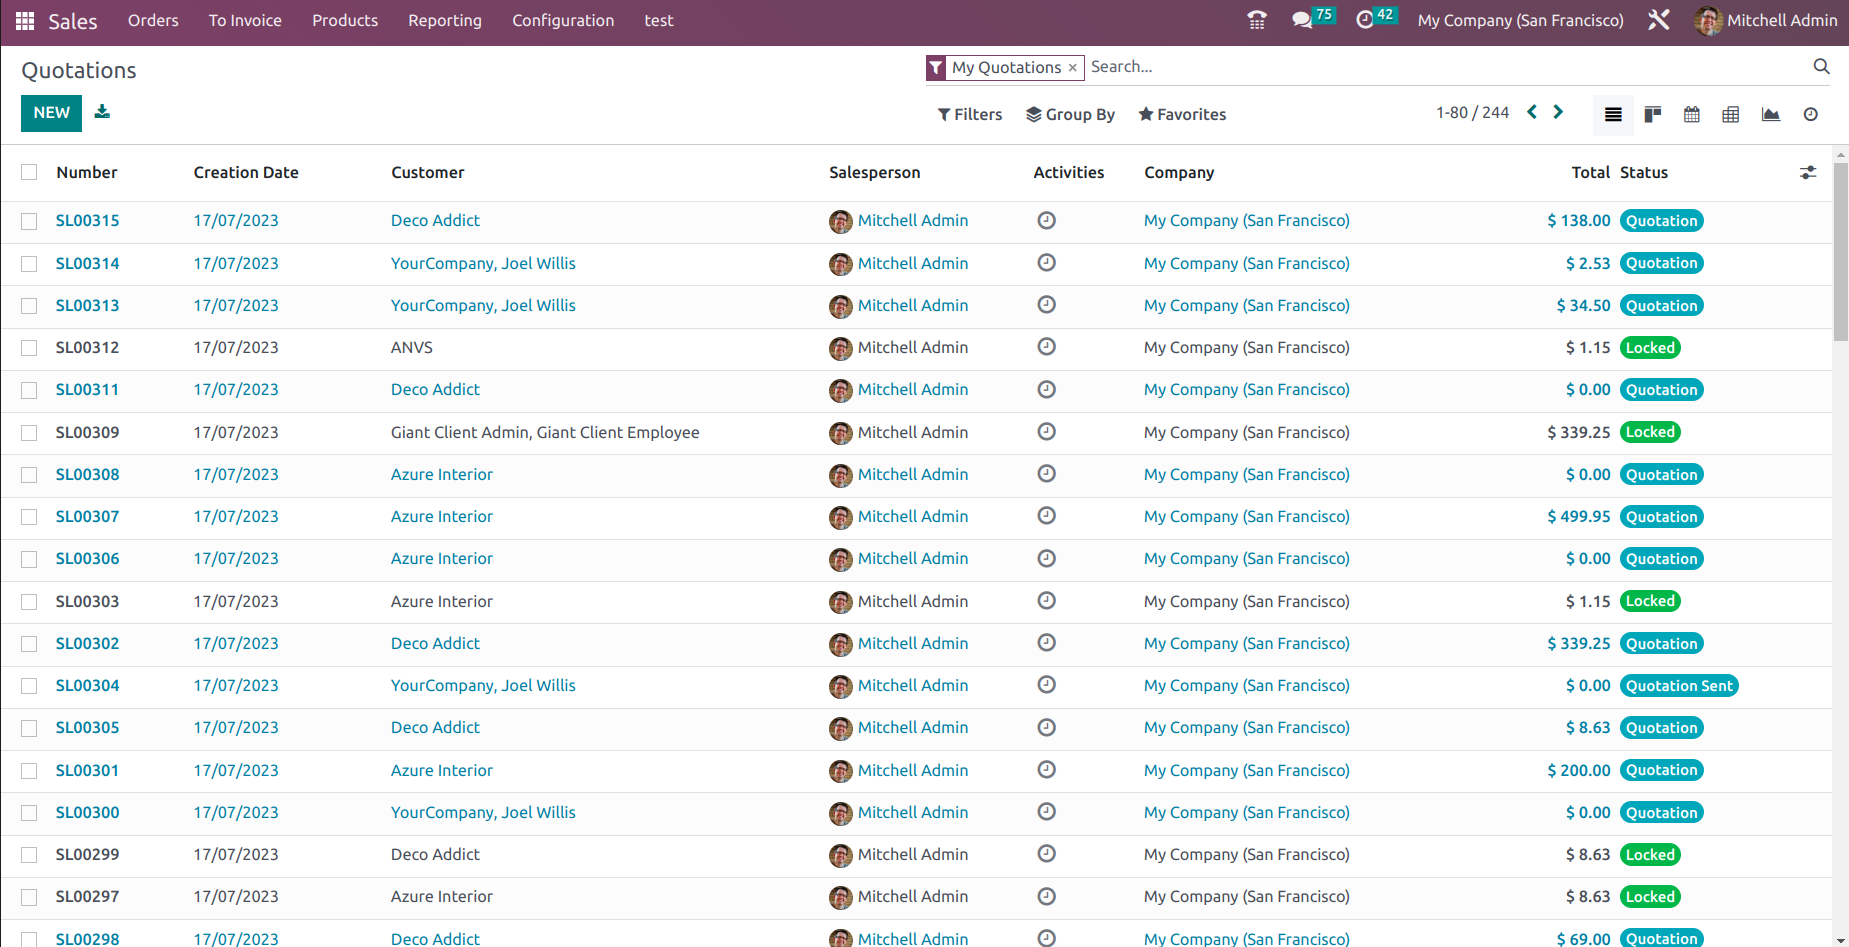Screen dimensions: 1849x947
Task: Open the Reporting menu
Action: click(444, 20)
